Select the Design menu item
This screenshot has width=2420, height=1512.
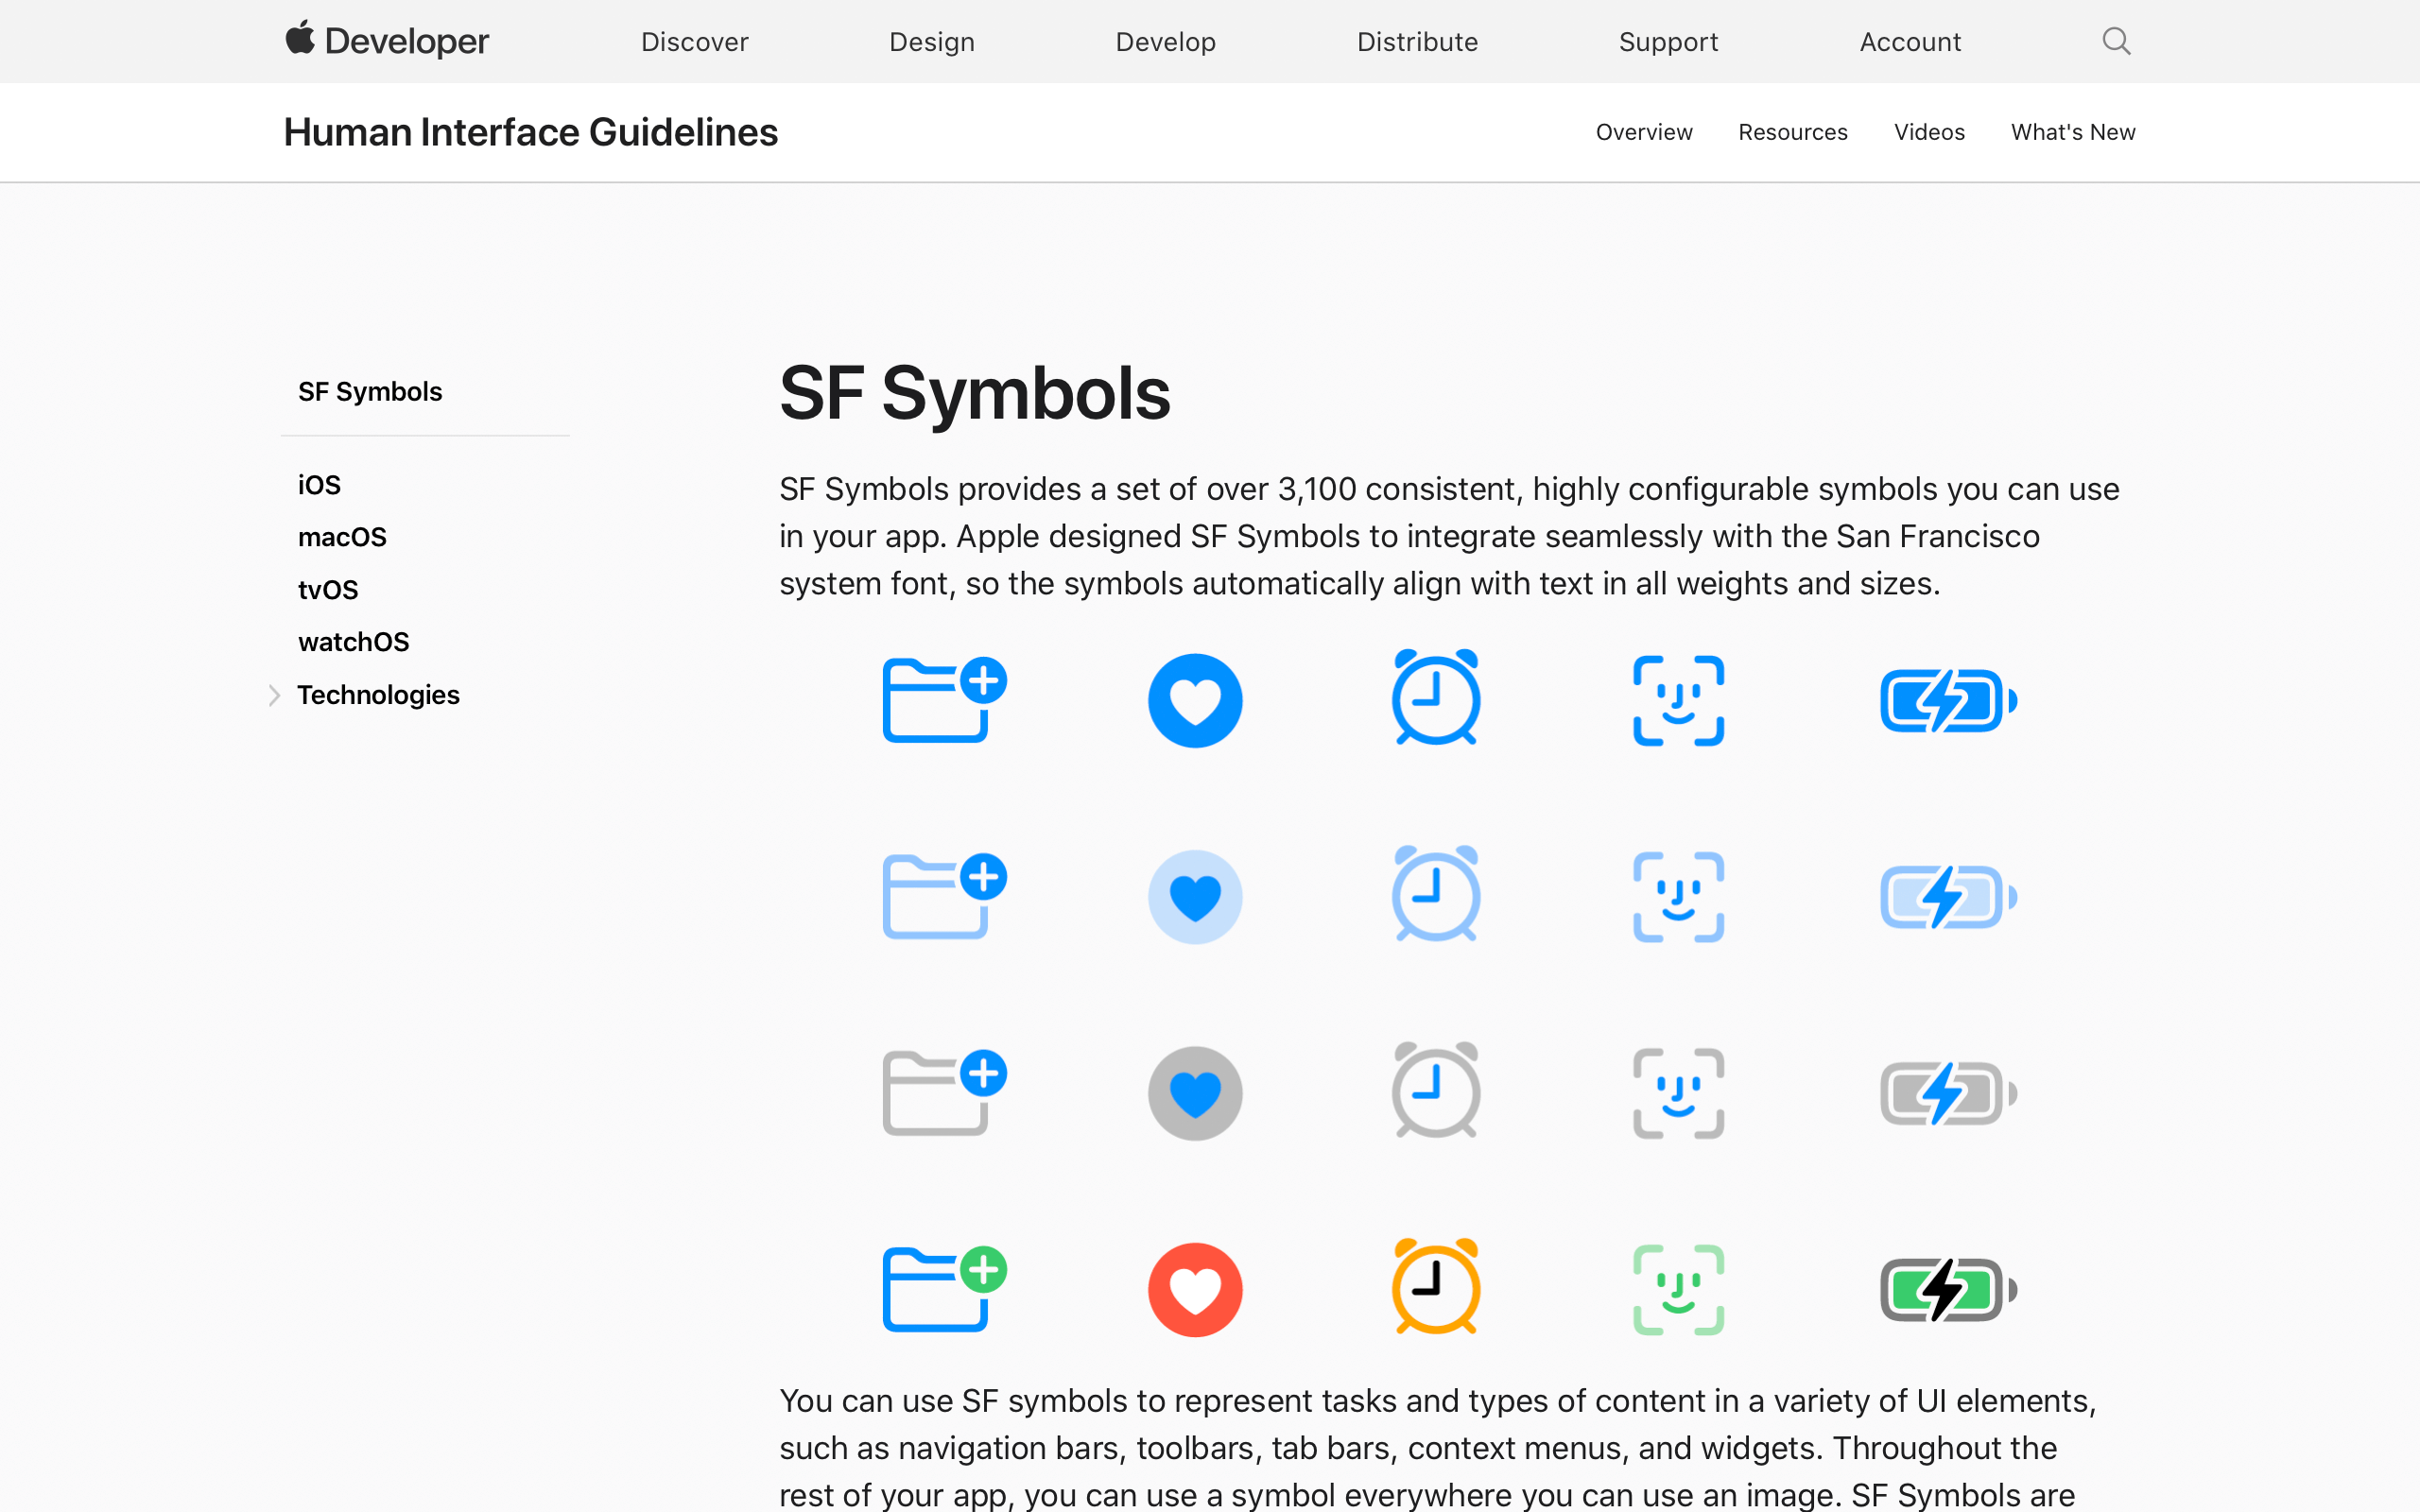tap(930, 42)
